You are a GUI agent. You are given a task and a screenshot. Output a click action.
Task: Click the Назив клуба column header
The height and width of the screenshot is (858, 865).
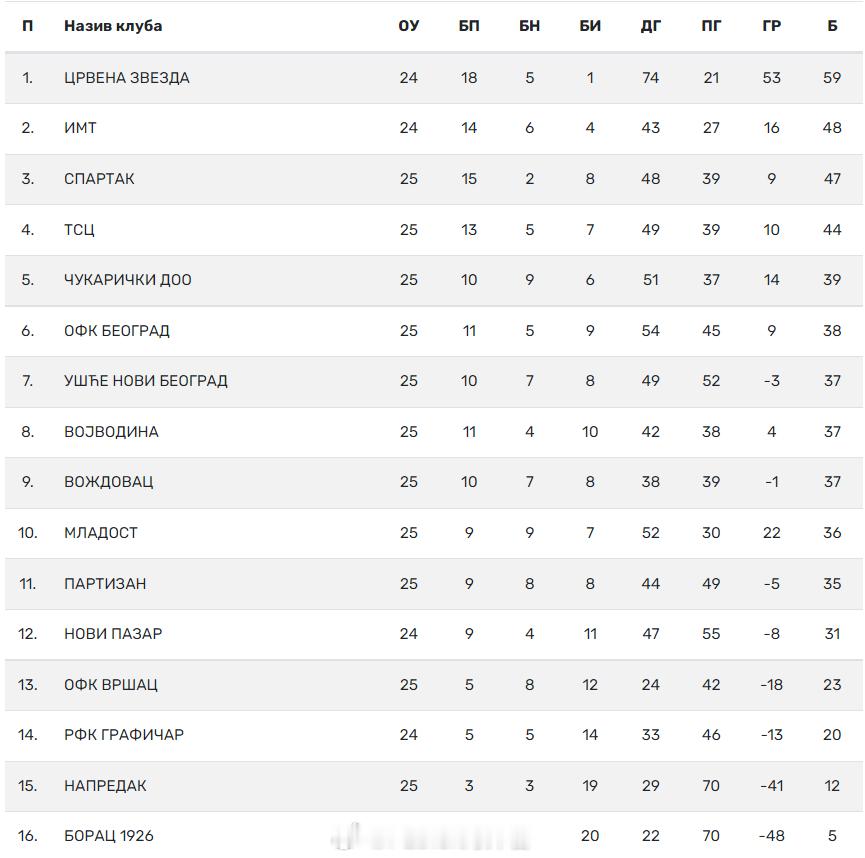113,26
